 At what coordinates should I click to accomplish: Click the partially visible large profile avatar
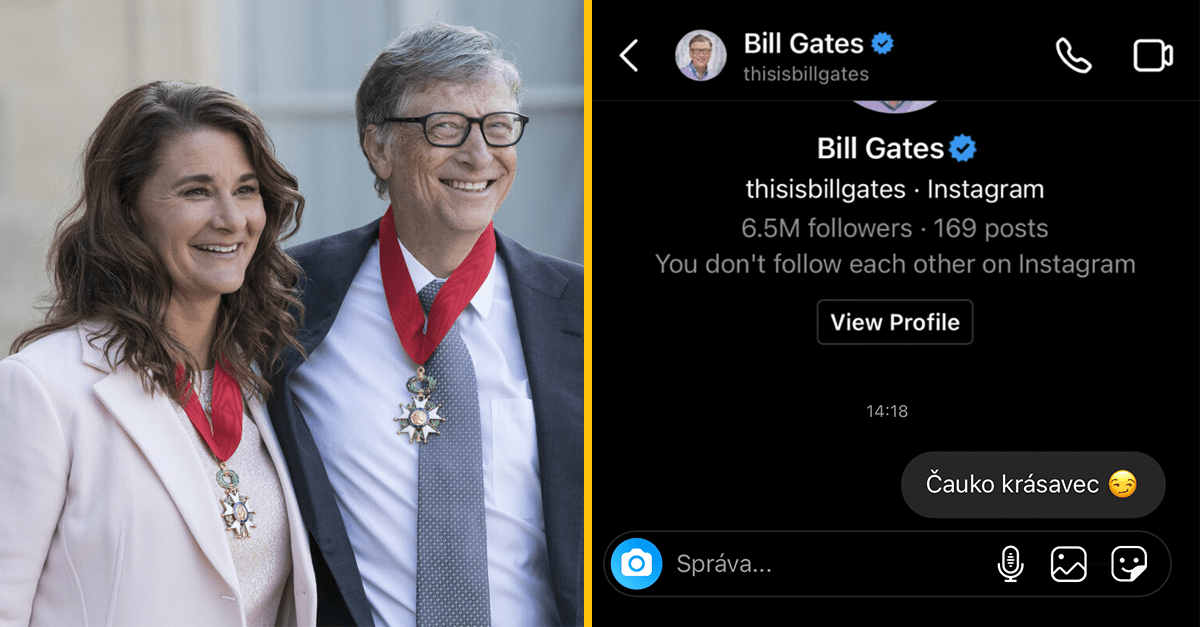pos(895,106)
